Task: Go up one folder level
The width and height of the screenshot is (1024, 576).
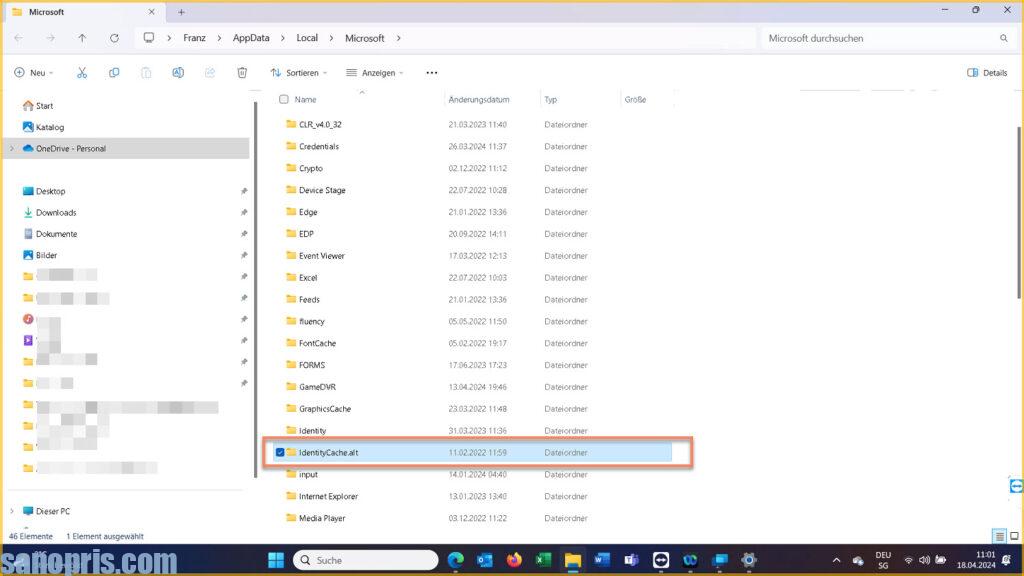Action: click(82, 38)
